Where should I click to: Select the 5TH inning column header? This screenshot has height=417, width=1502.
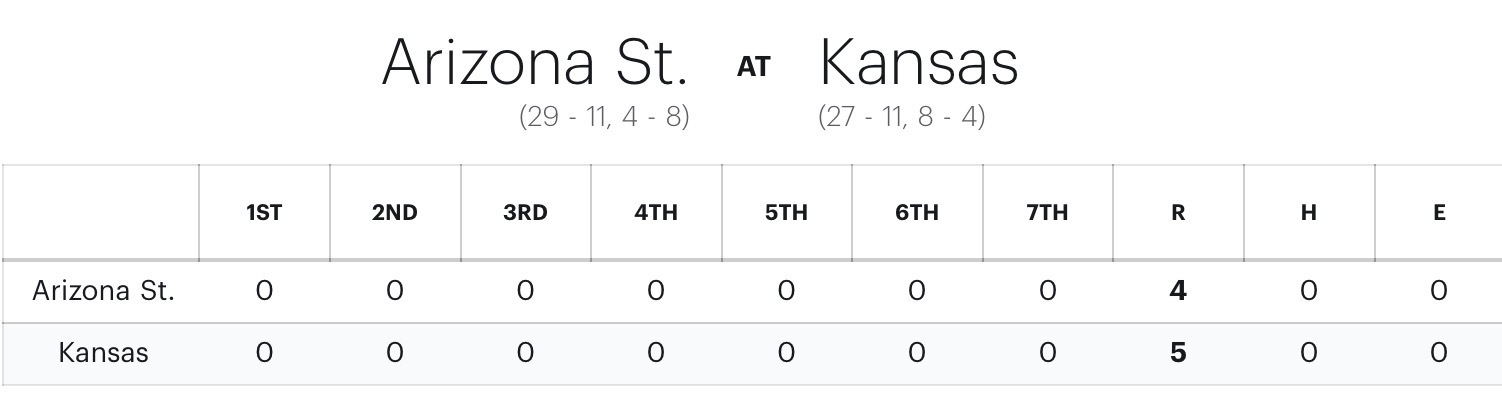[786, 212]
